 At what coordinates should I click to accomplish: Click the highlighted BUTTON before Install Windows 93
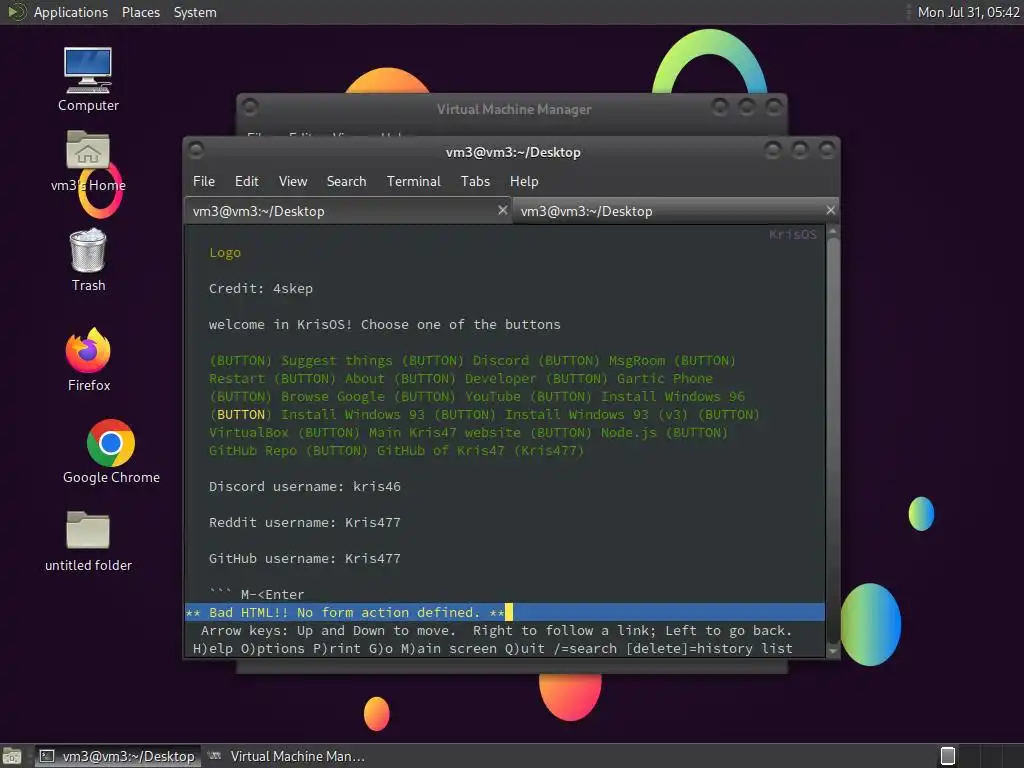(240, 415)
